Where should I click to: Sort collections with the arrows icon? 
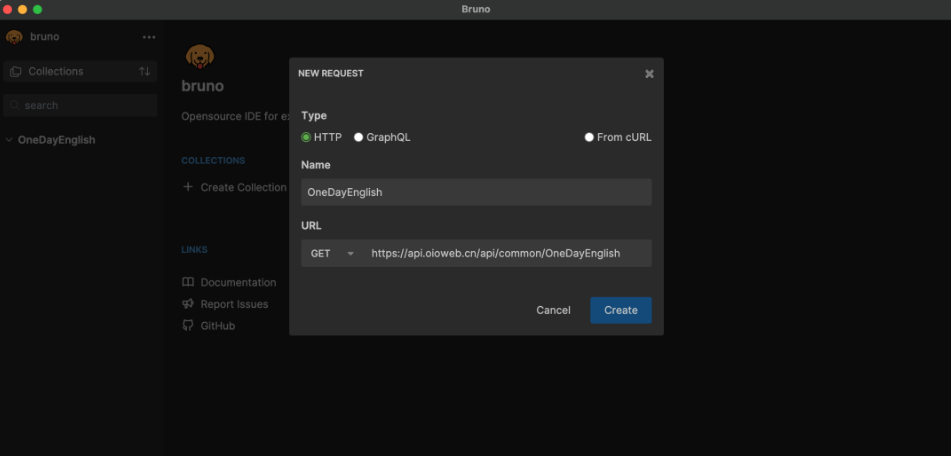coord(144,72)
